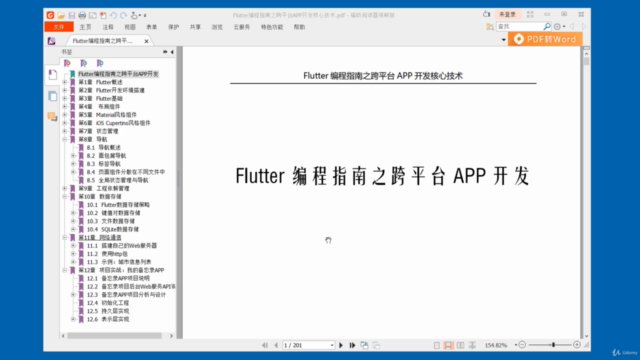Click the second bookmark toolbar icon
This screenshot has height=360, width=640.
[84, 63]
